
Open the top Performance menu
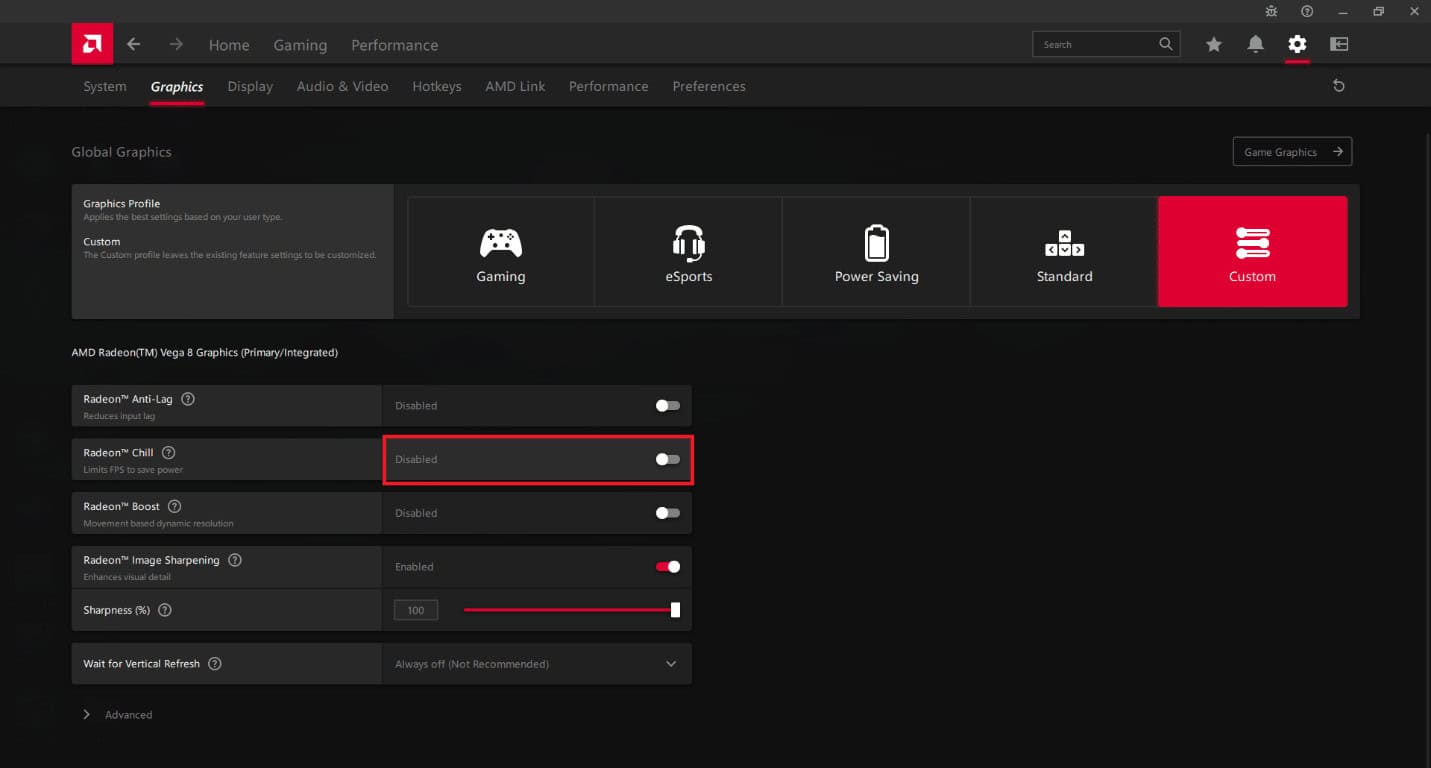click(x=394, y=45)
